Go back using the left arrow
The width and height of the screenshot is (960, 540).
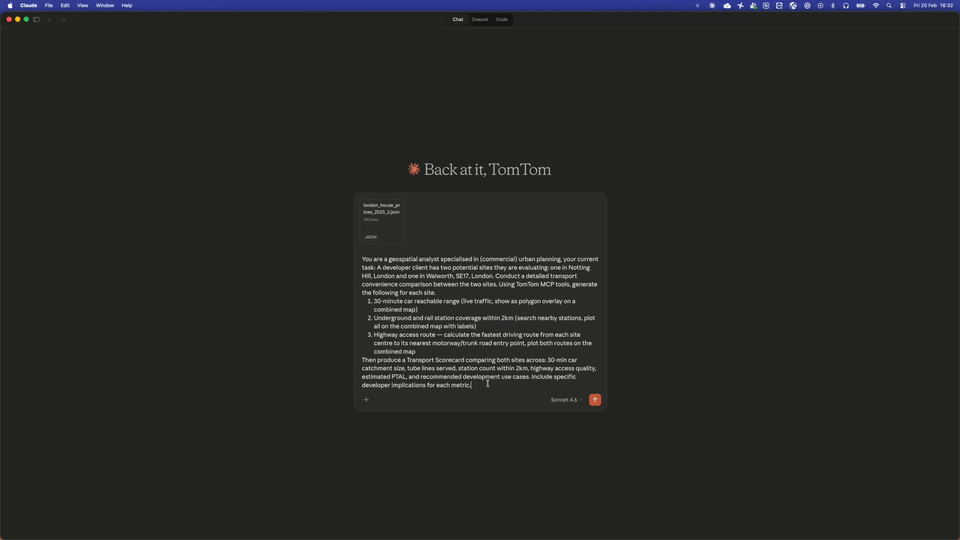click(x=49, y=19)
